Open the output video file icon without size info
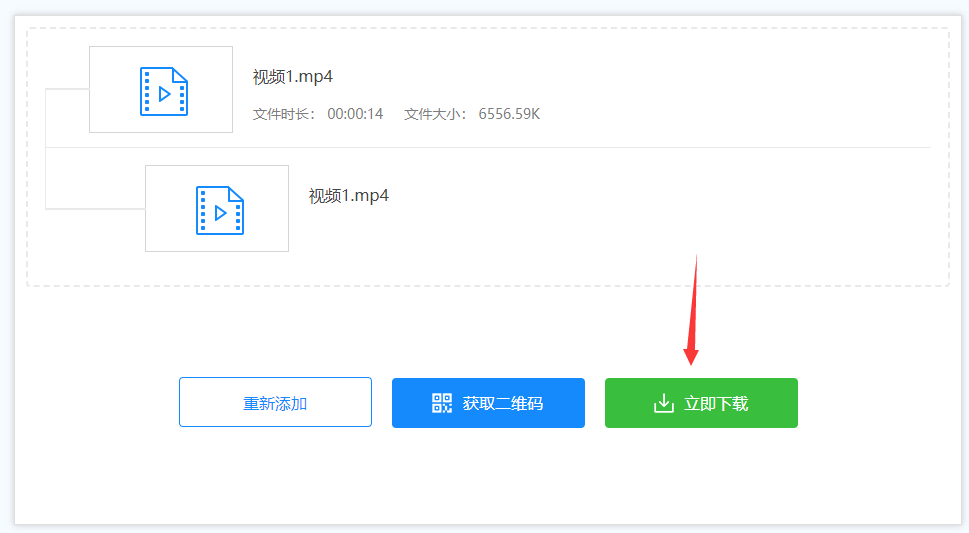The height and width of the screenshot is (533, 969). point(220,210)
